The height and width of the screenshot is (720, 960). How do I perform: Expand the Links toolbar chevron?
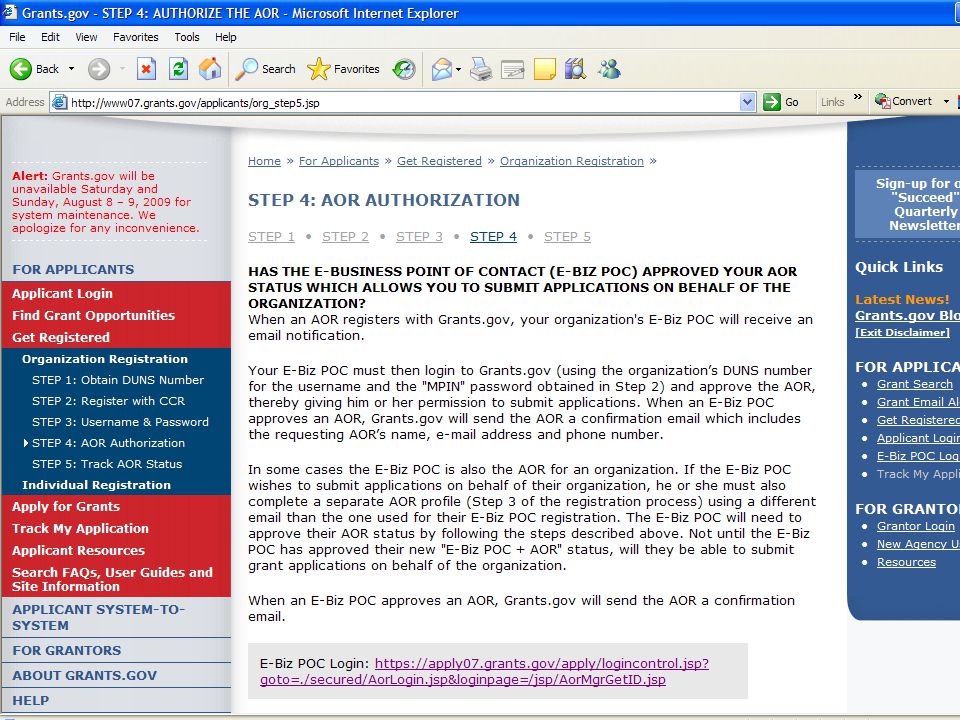[858, 97]
